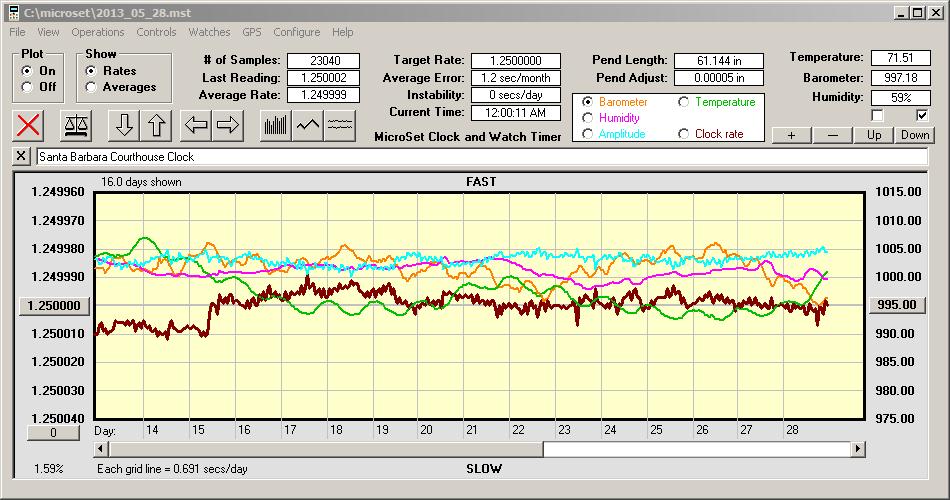Select the smoothed wavy-lines display icon
Screen dimensions: 950x500
(340, 125)
